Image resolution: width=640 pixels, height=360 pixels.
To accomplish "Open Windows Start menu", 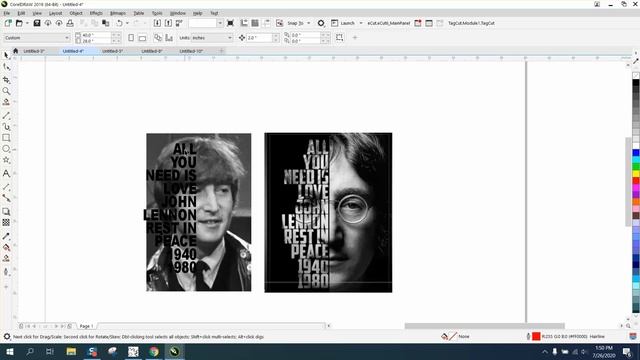I will click(9, 351).
